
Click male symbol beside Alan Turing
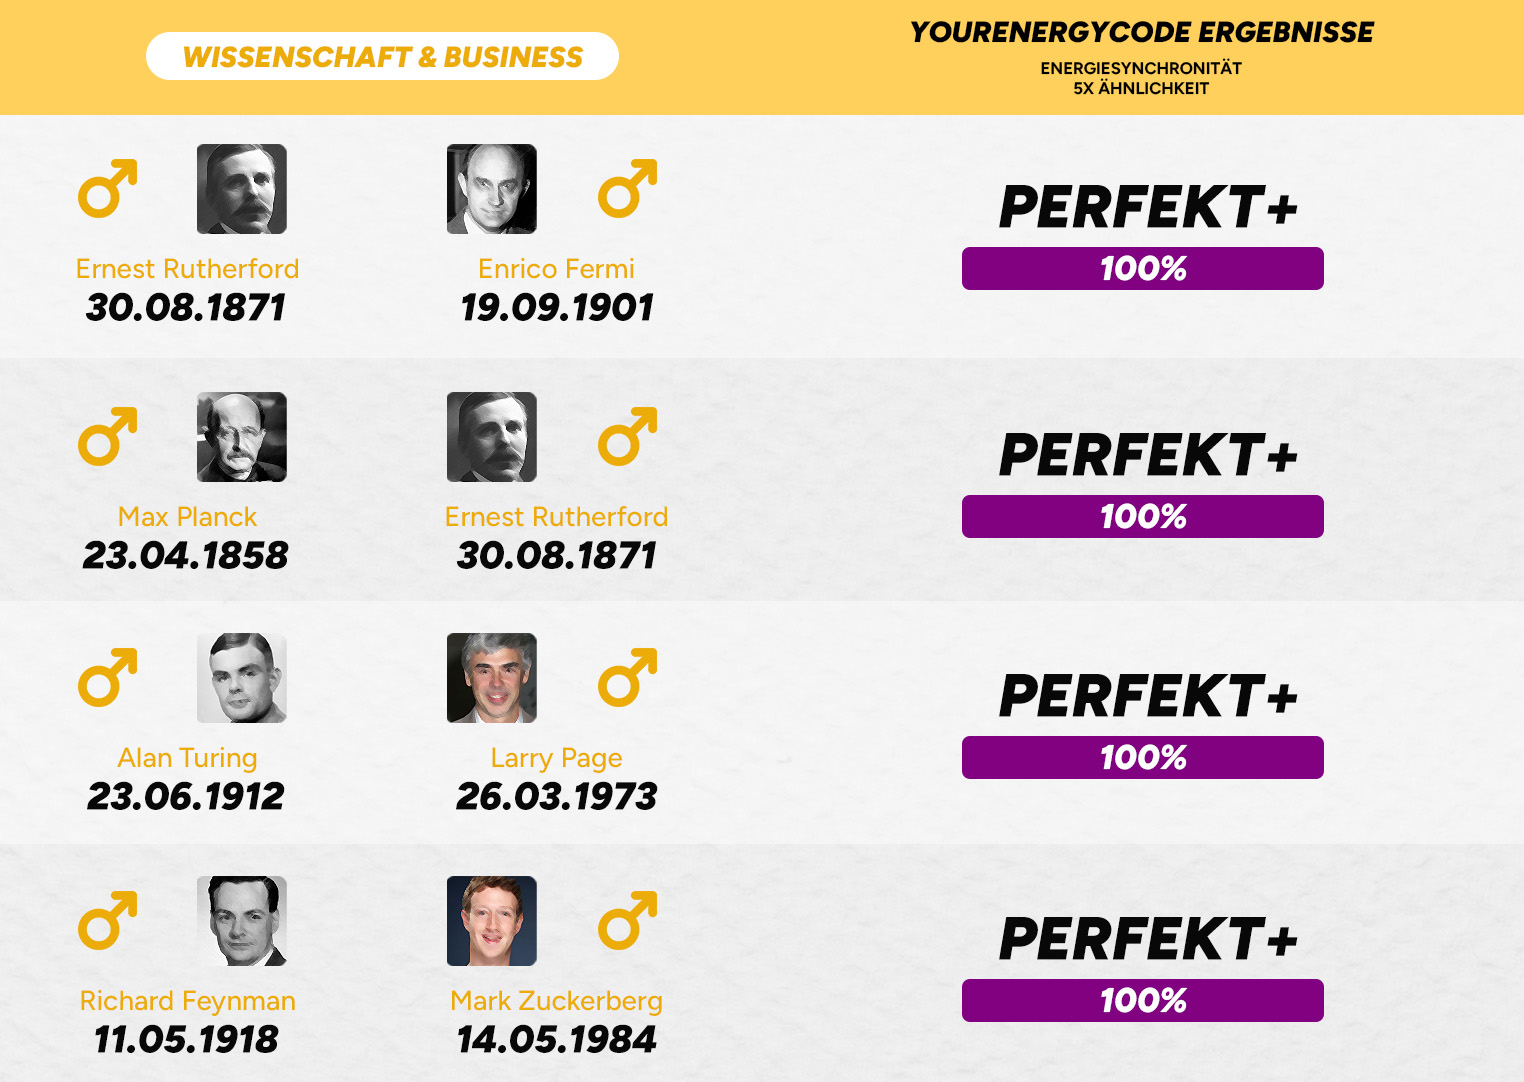[107, 678]
